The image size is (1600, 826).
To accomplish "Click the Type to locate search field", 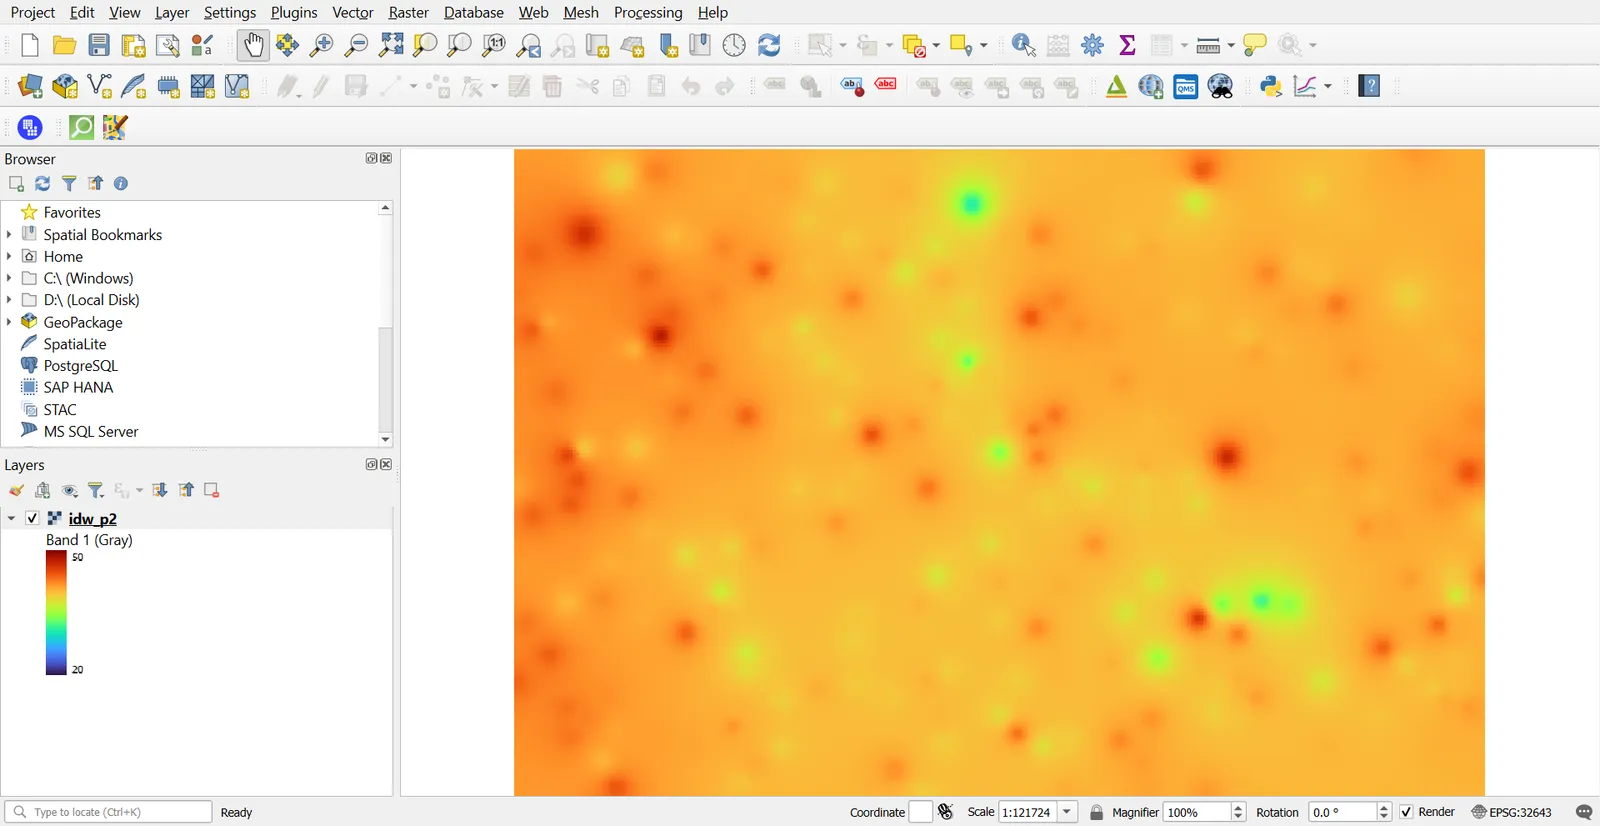I will (108, 812).
